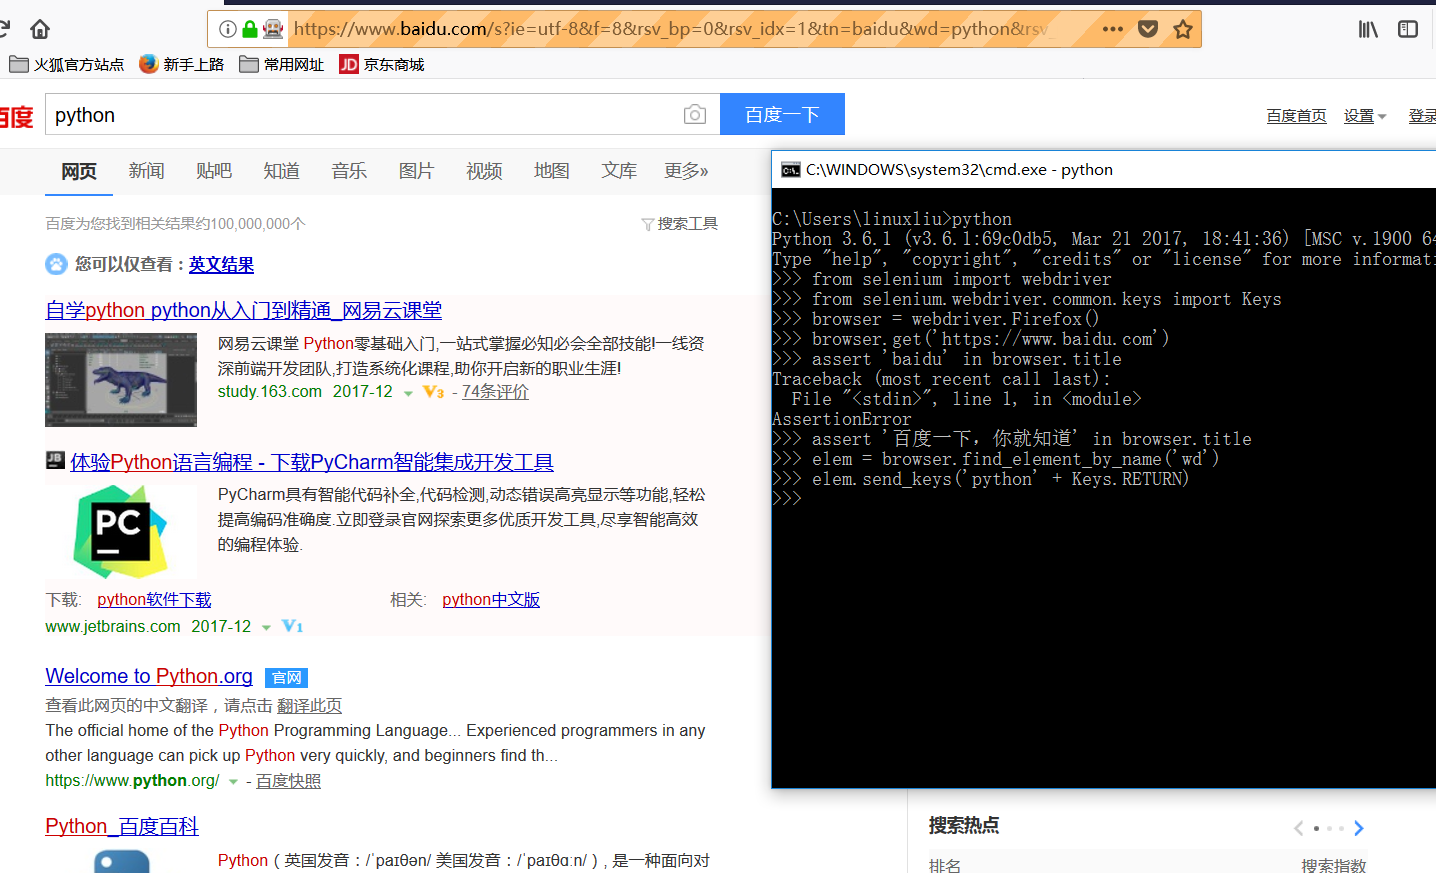
Task: Click previous arrow in 搜索热点 panel
Action: click(1298, 828)
